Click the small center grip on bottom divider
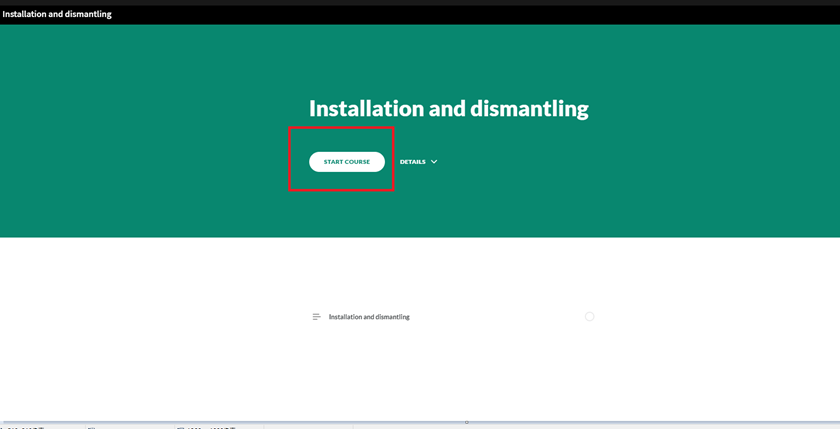Image resolution: width=840 pixels, height=429 pixels. tap(466, 422)
